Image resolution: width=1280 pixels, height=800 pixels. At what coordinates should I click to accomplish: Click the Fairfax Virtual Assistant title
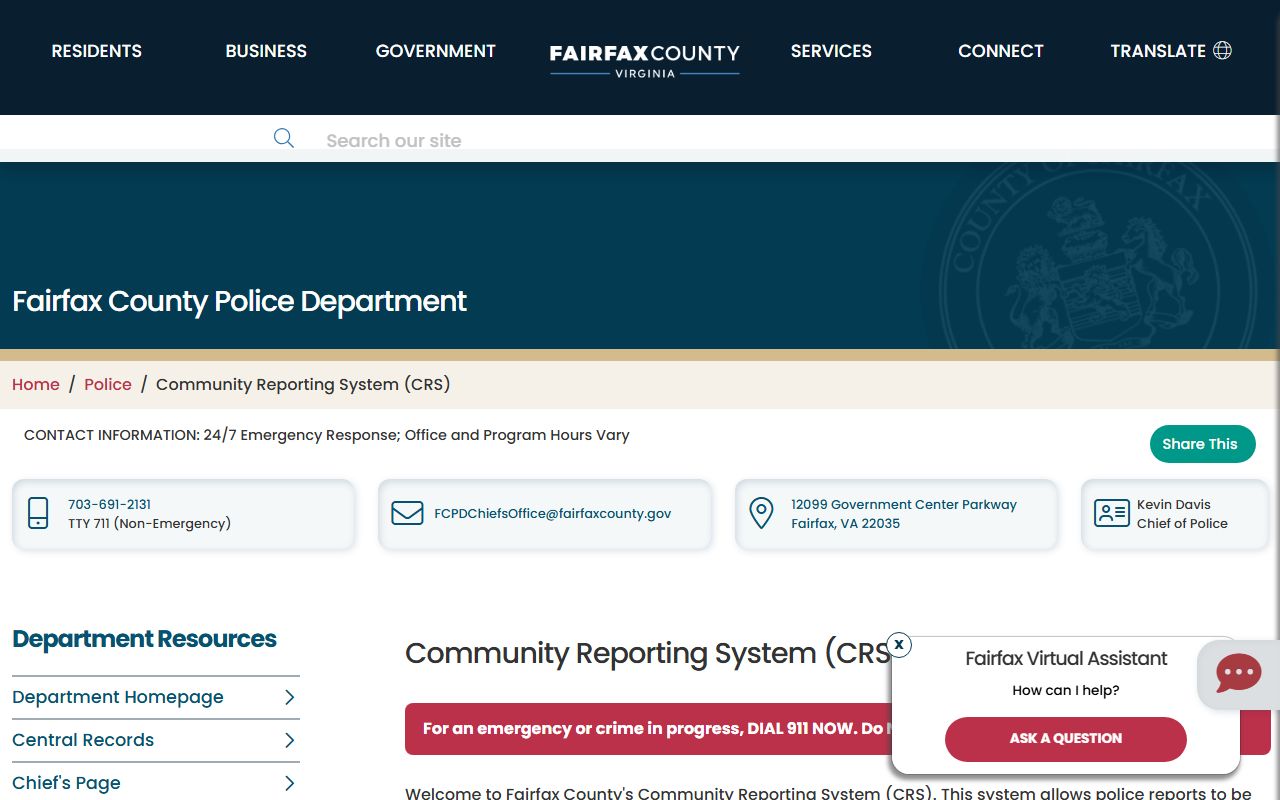point(1066,658)
